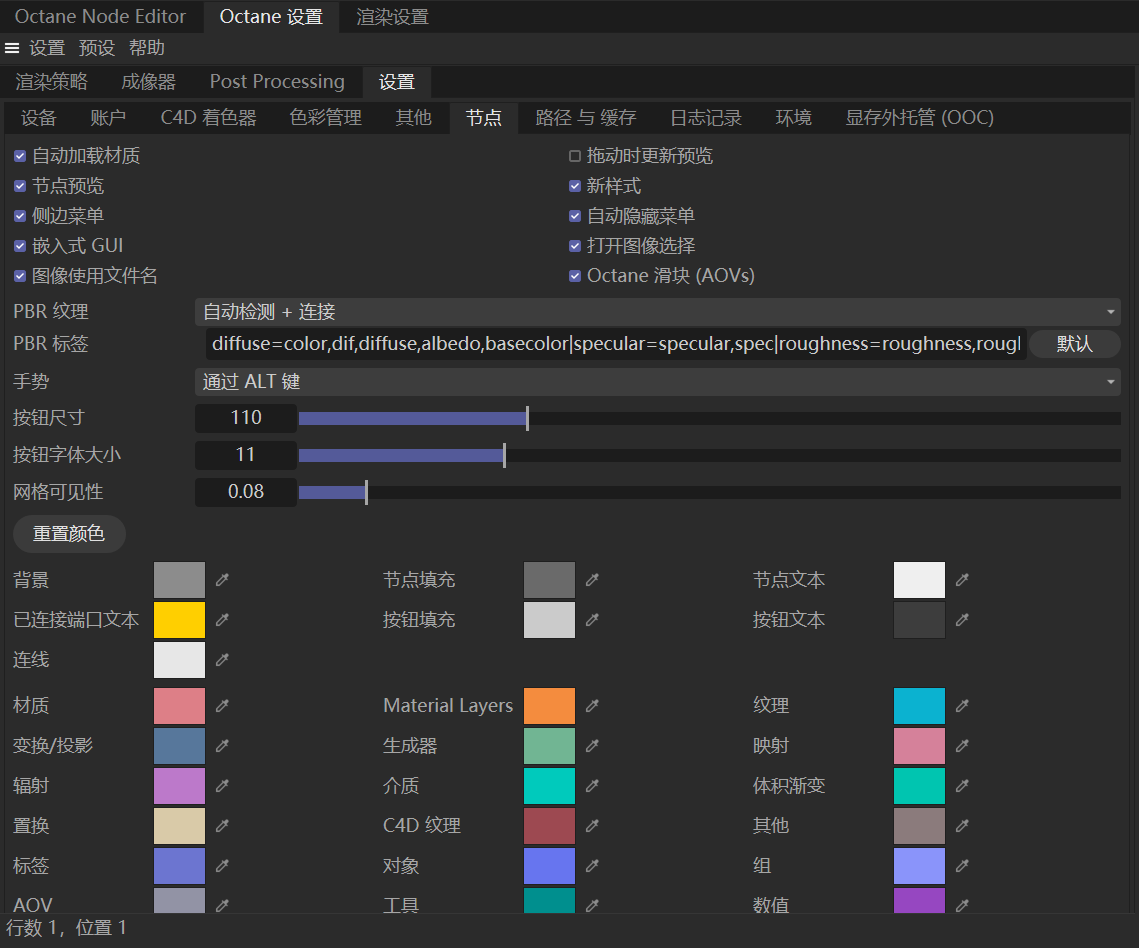This screenshot has width=1139, height=948.
Task: Select the eyedropper beside 纹理 swatch
Action: coord(961,705)
